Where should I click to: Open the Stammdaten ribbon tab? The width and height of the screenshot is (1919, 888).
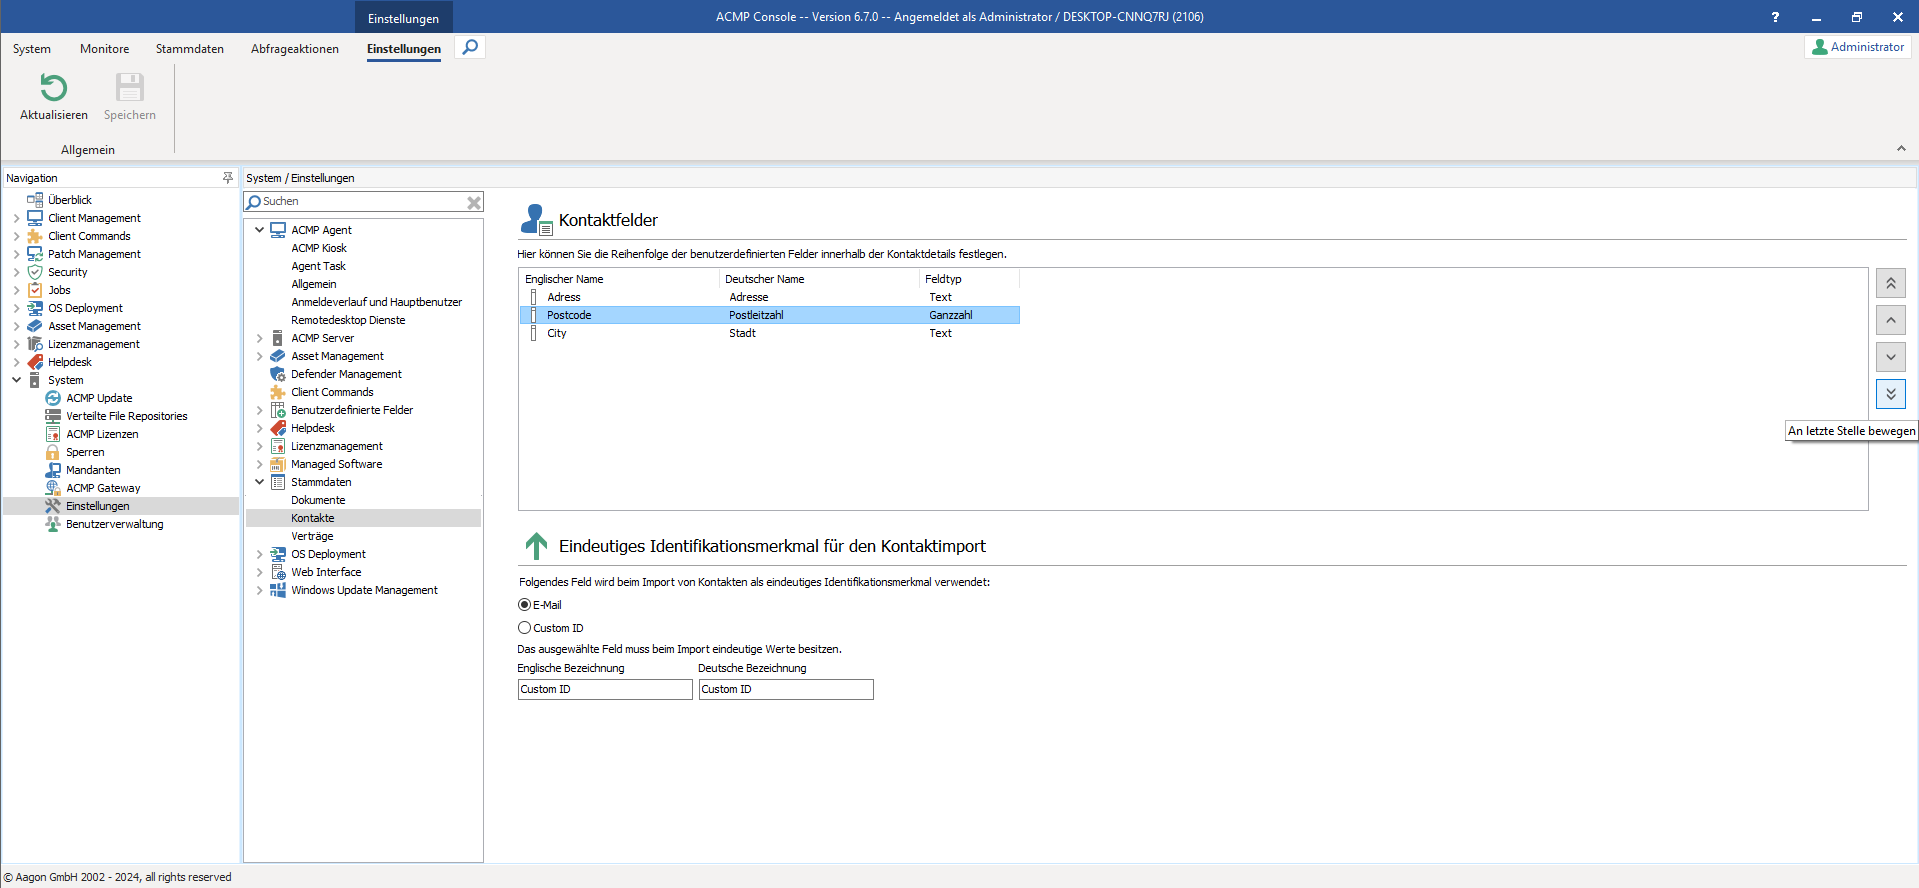point(189,49)
